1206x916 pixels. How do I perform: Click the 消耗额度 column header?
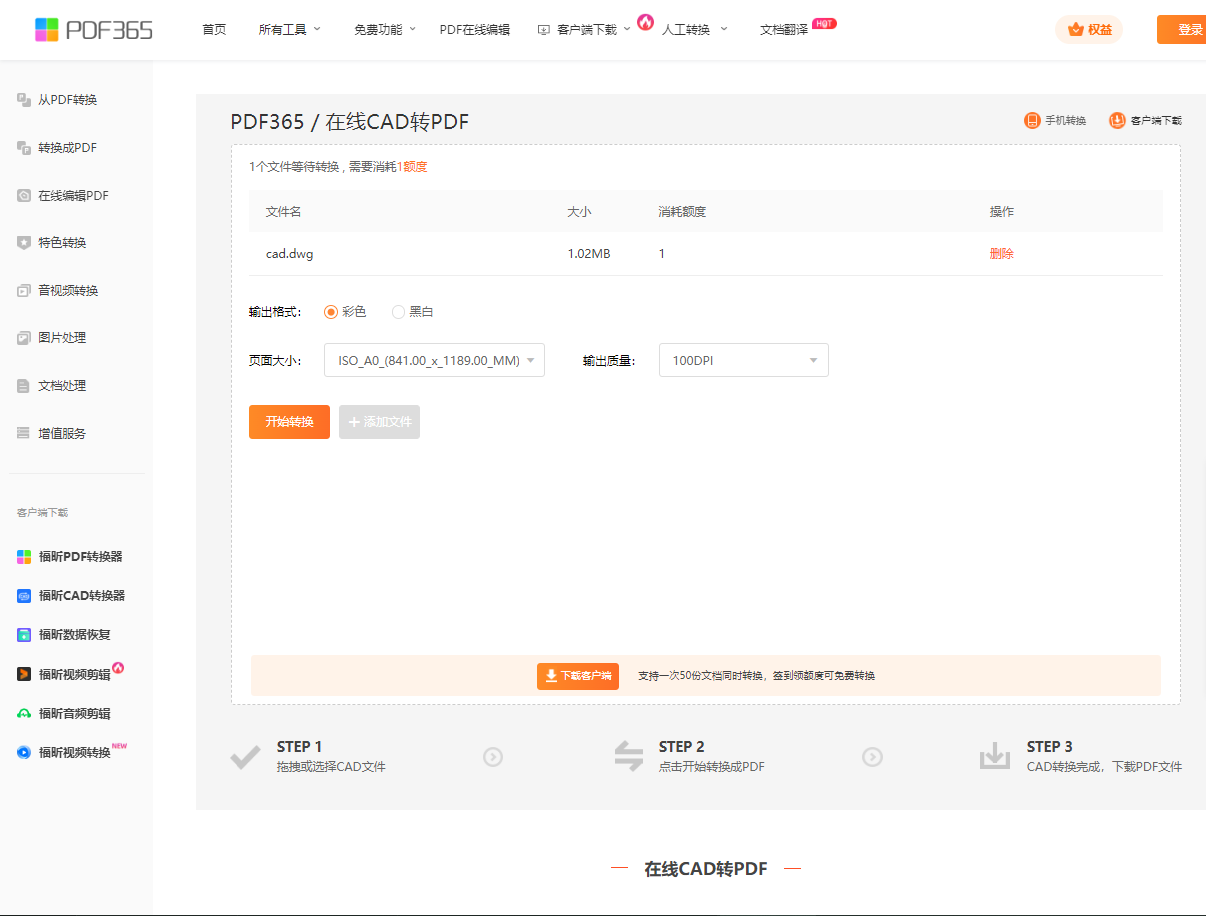(x=682, y=212)
